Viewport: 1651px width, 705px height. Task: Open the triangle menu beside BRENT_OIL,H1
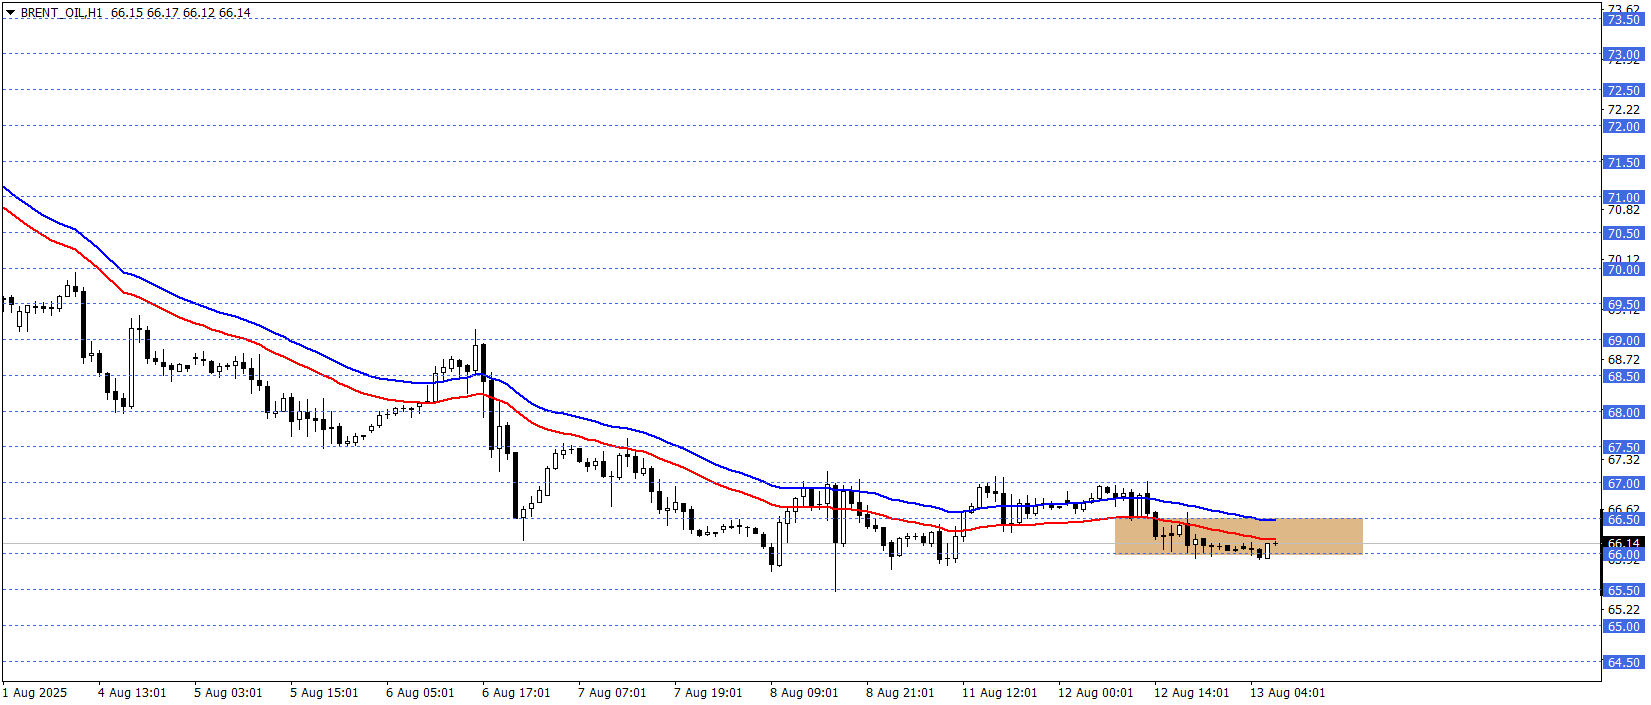pyautogui.click(x=10, y=13)
